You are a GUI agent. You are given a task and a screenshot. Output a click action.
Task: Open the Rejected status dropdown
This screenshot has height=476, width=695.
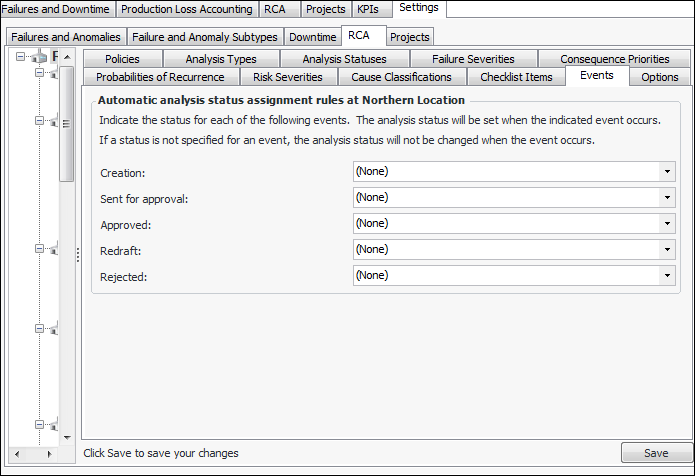(514, 275)
